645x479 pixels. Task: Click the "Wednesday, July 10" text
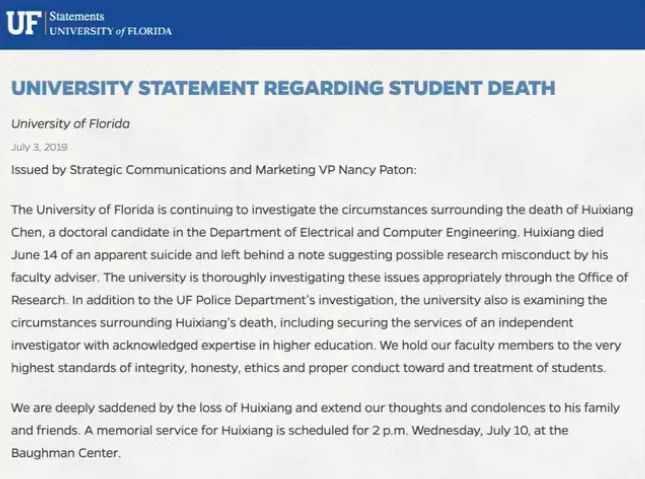[498, 431]
